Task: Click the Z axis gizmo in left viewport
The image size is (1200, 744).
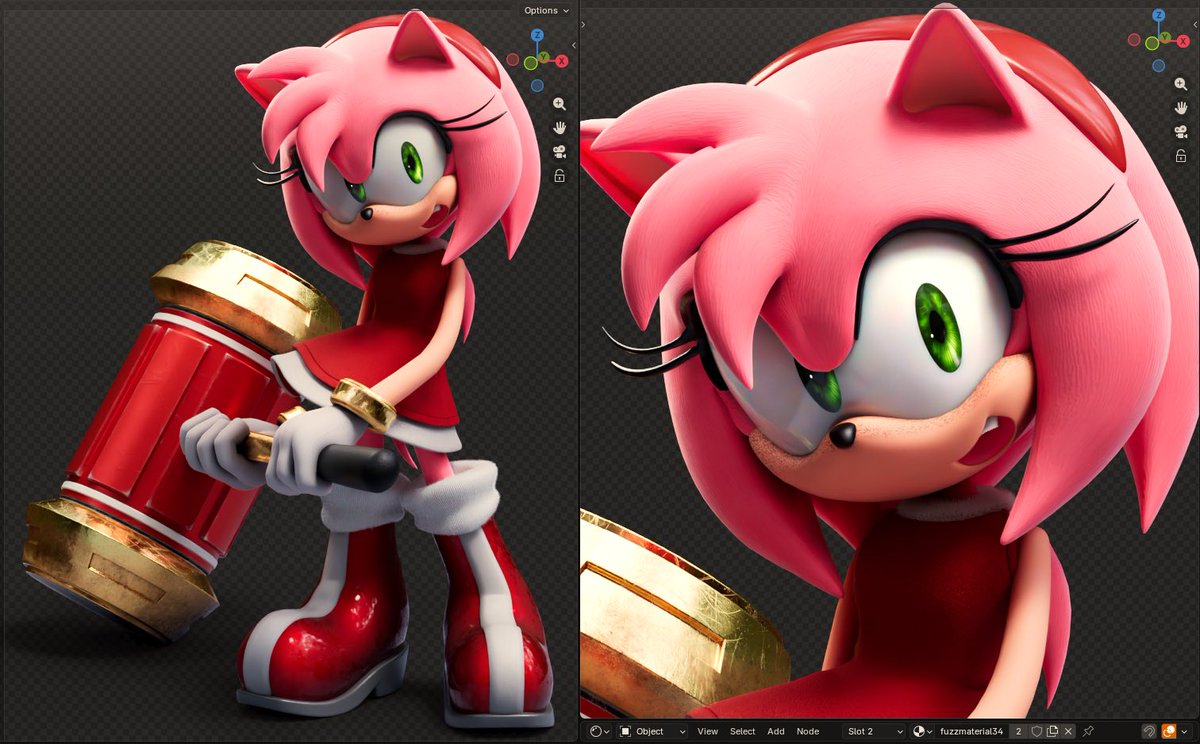Action: [537, 35]
